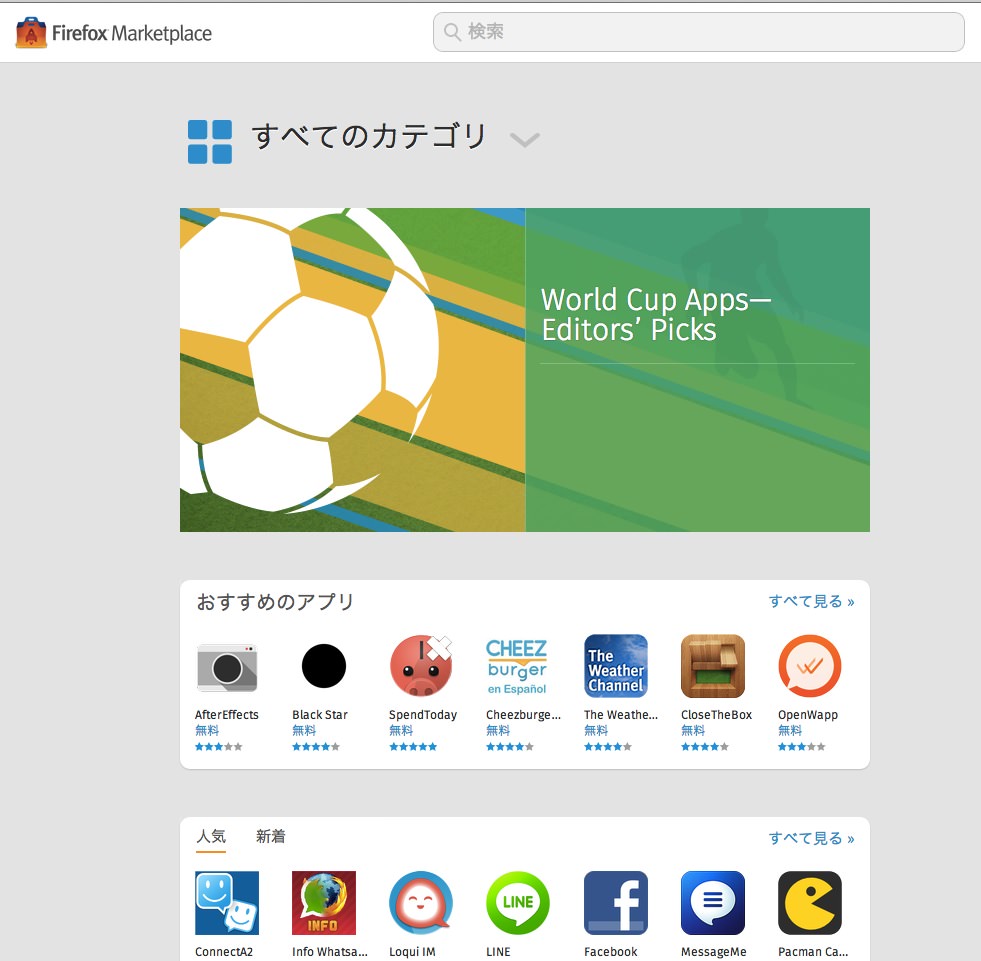Viewport: 981px width, 961px height.
Task: Click the blue category grid icon
Action: point(210,142)
